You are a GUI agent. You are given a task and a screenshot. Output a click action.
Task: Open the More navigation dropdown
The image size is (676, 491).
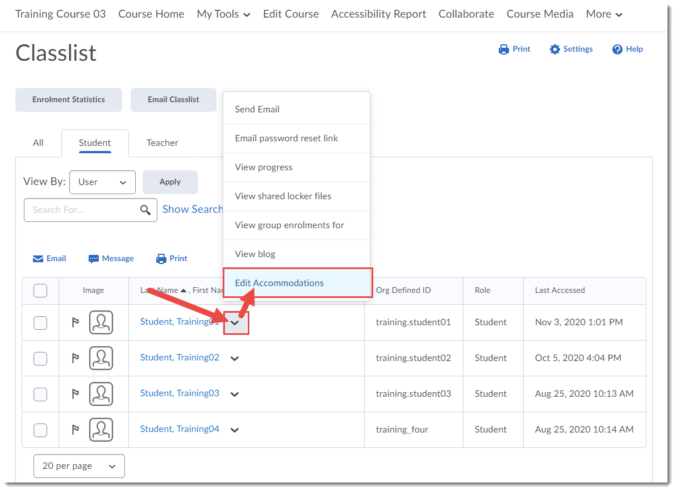coord(604,14)
